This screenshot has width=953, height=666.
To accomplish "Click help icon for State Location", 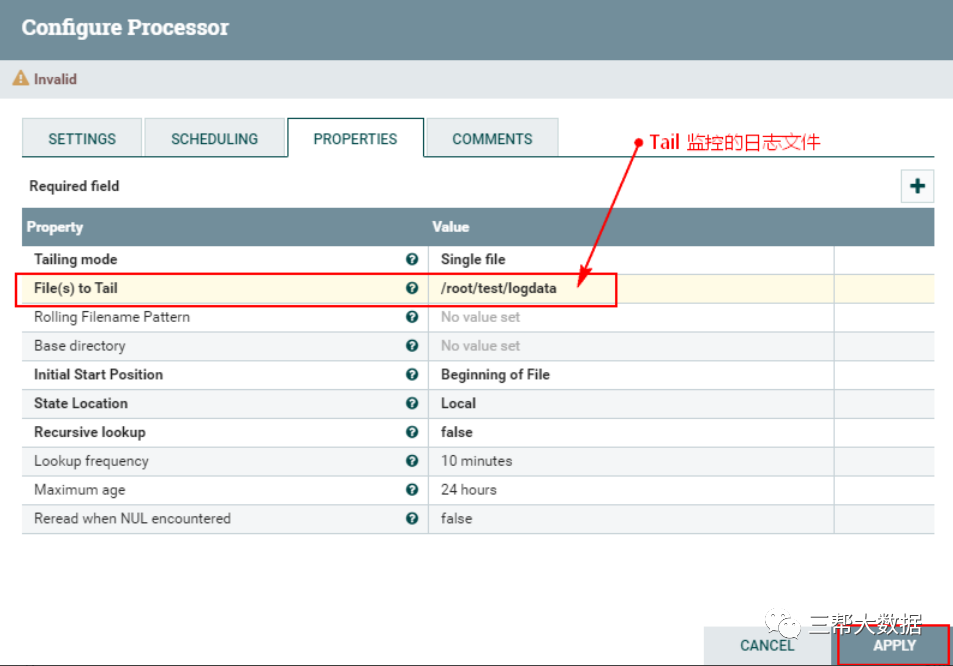I will (x=412, y=404).
